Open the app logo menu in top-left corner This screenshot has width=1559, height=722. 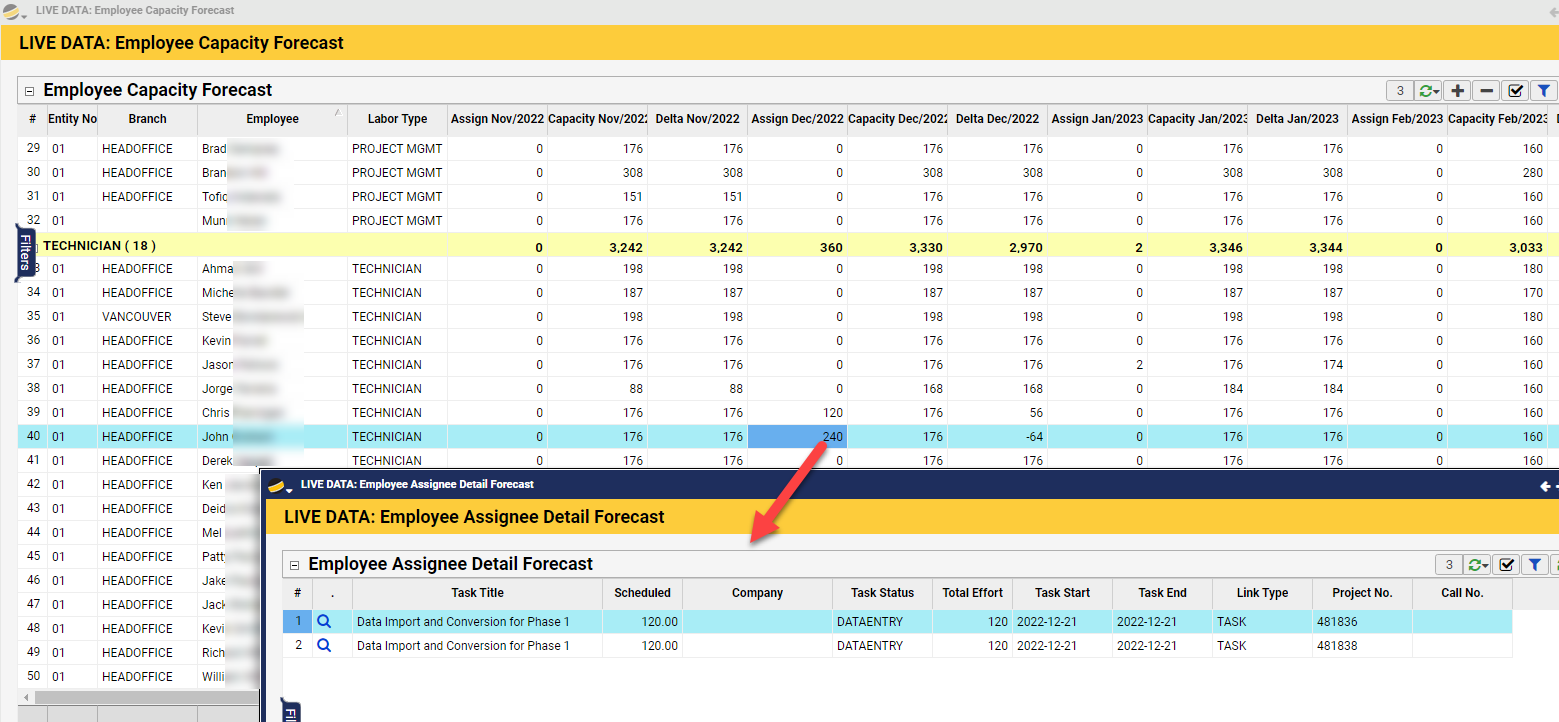click(13, 12)
